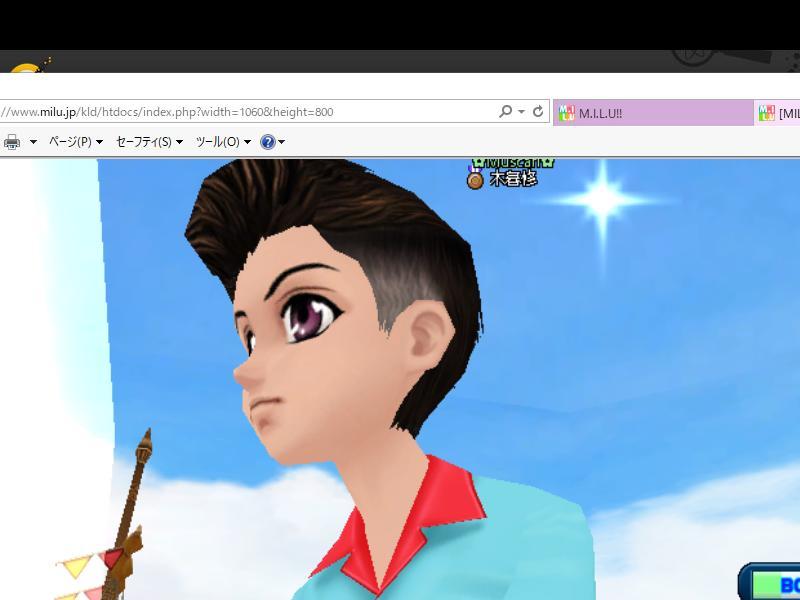Open the ツール(O) menu
Screen dimensions: 800x600
[222, 142]
